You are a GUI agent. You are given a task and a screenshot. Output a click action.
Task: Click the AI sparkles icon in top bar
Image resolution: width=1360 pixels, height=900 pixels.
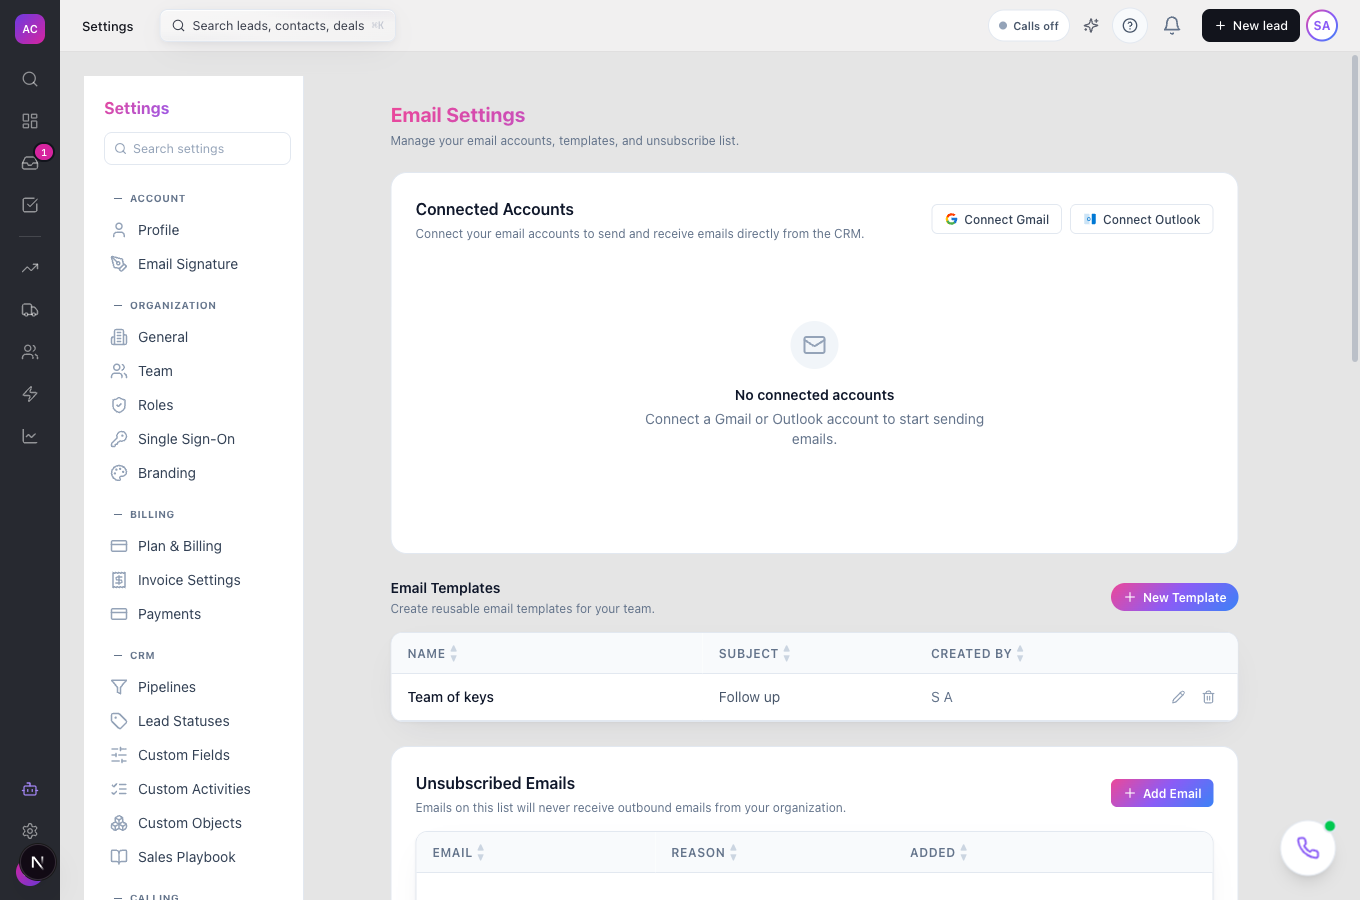pos(1091,26)
